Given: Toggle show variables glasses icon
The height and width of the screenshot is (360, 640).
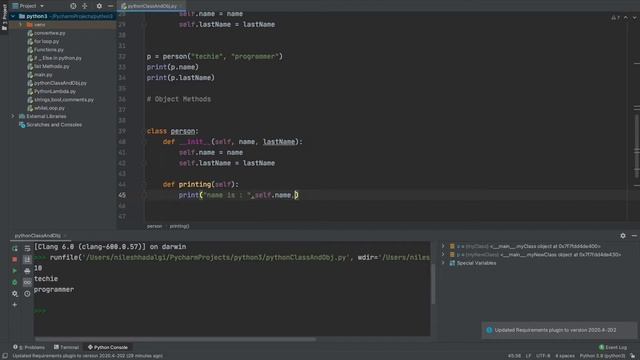Looking at the screenshot, I should (27, 282).
